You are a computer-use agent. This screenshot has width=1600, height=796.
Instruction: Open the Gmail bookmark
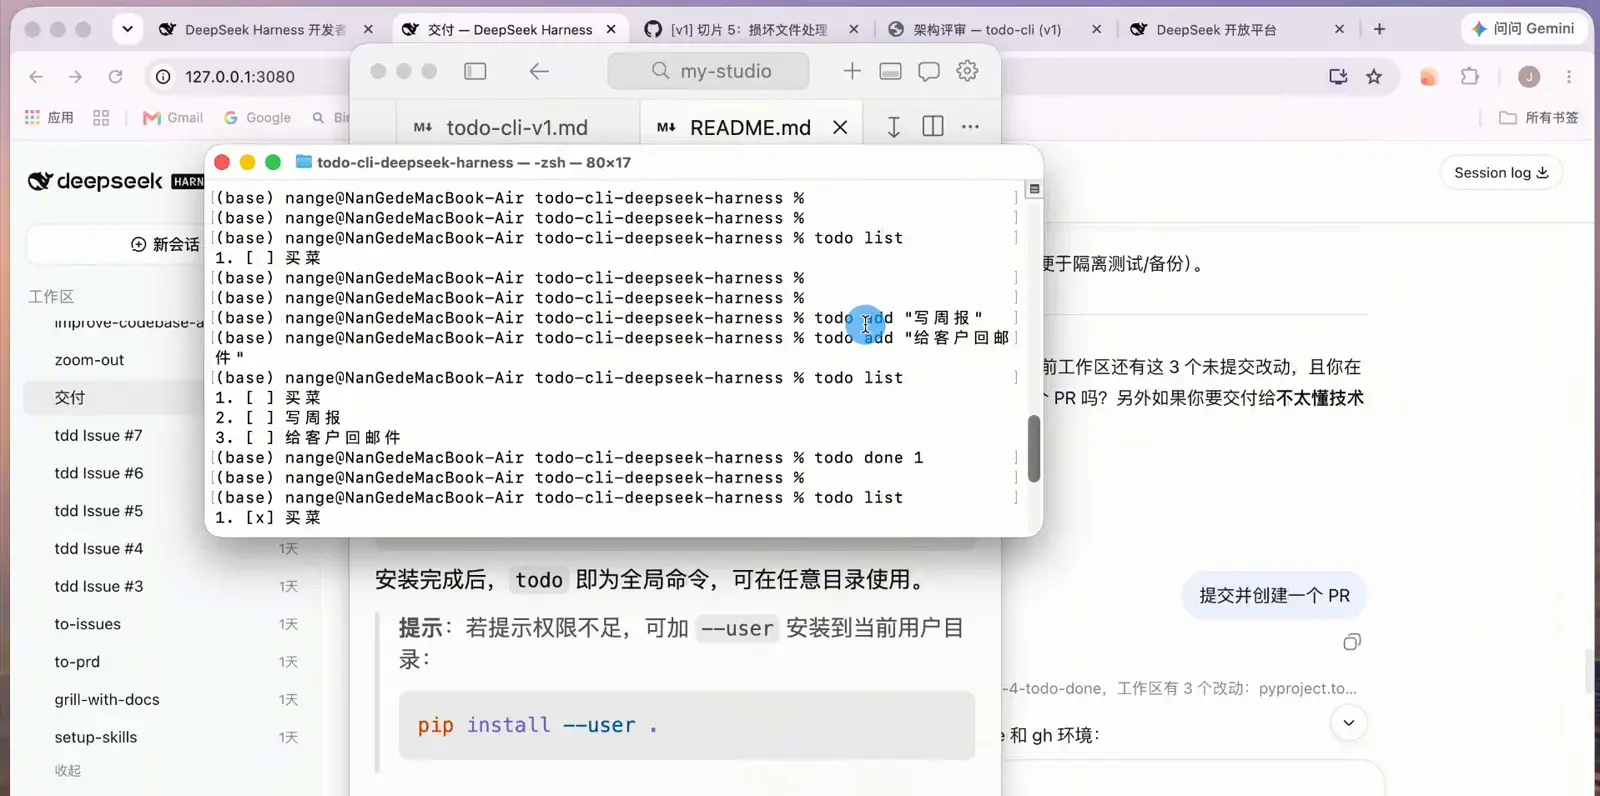(x=173, y=117)
